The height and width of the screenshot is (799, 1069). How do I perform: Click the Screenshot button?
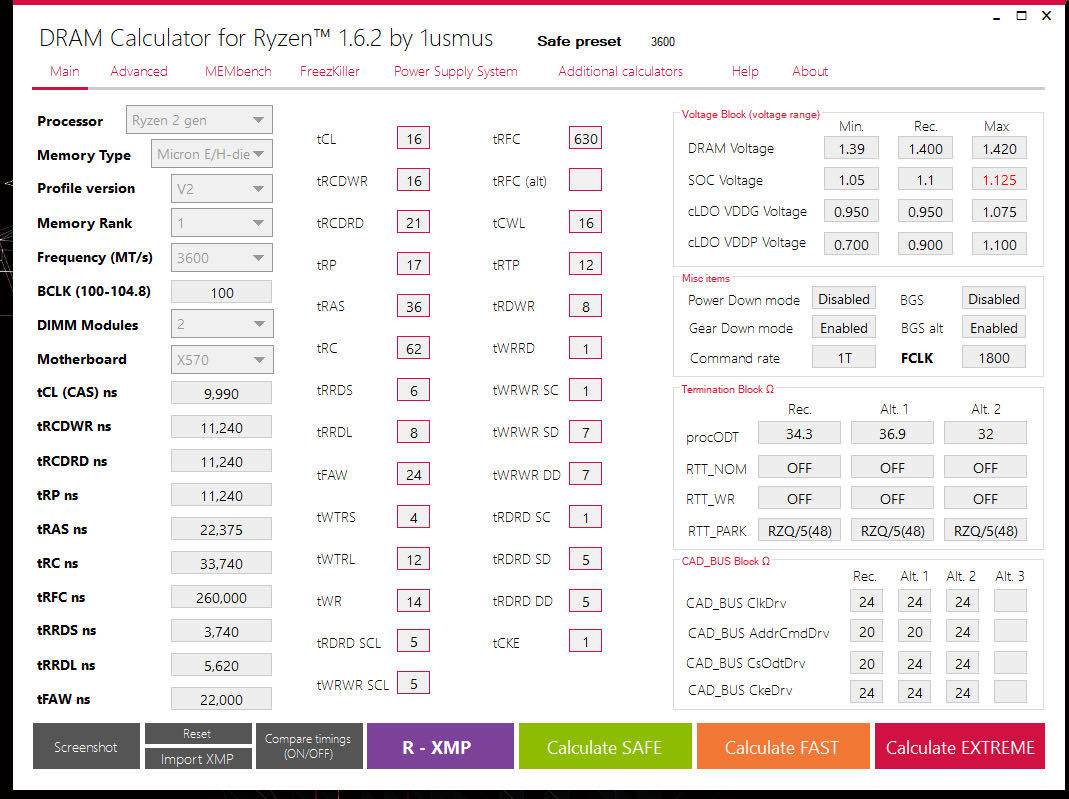tap(86, 747)
